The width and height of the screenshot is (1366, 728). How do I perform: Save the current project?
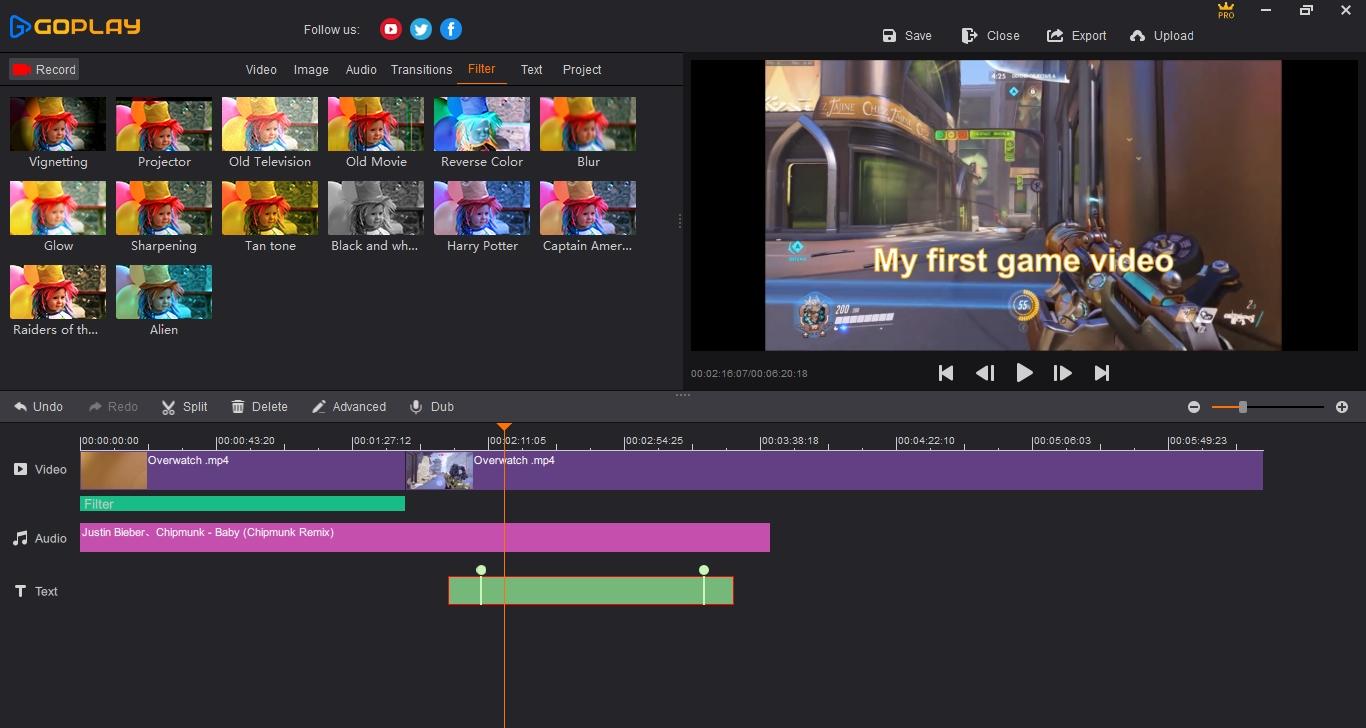pyautogui.click(x=907, y=36)
